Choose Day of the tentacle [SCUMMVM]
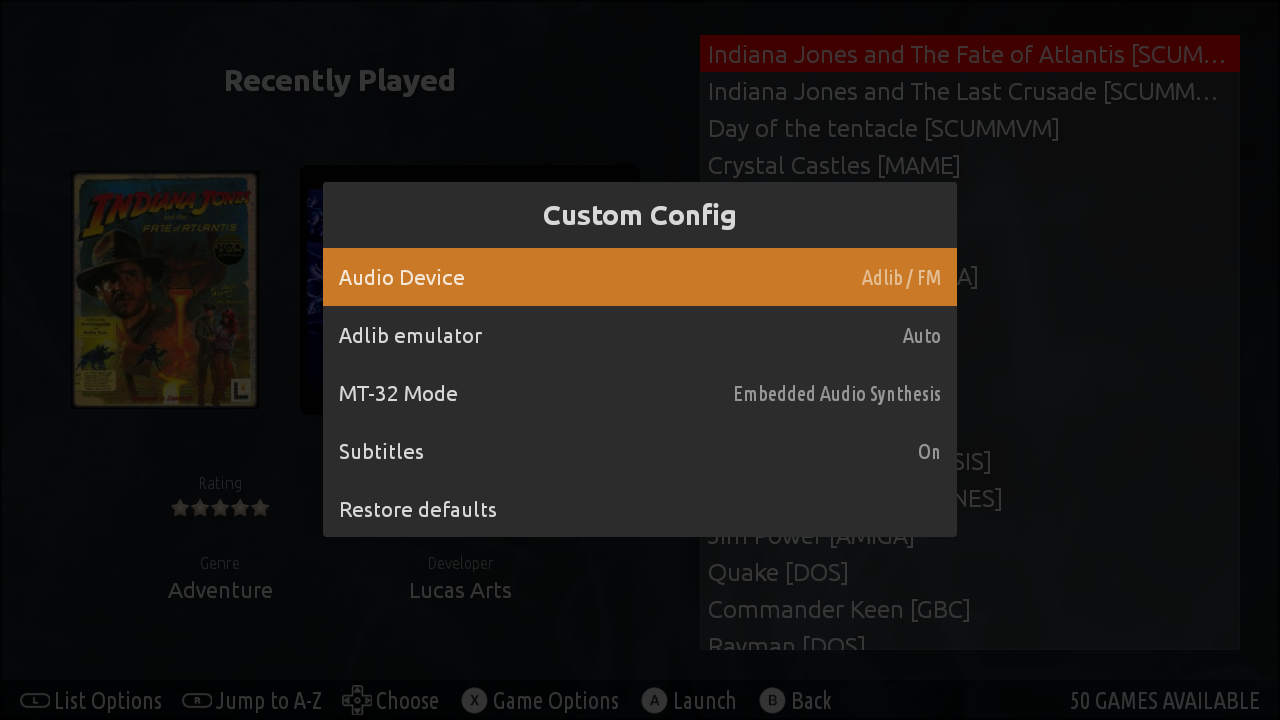Screen dimensions: 1280x720 (883, 129)
